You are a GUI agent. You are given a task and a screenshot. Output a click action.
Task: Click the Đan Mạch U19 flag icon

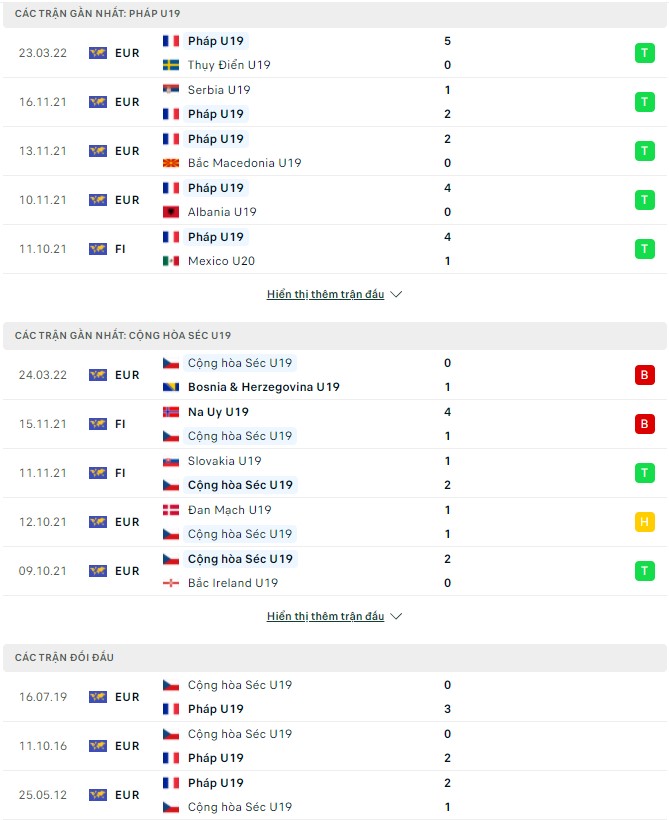(x=169, y=509)
